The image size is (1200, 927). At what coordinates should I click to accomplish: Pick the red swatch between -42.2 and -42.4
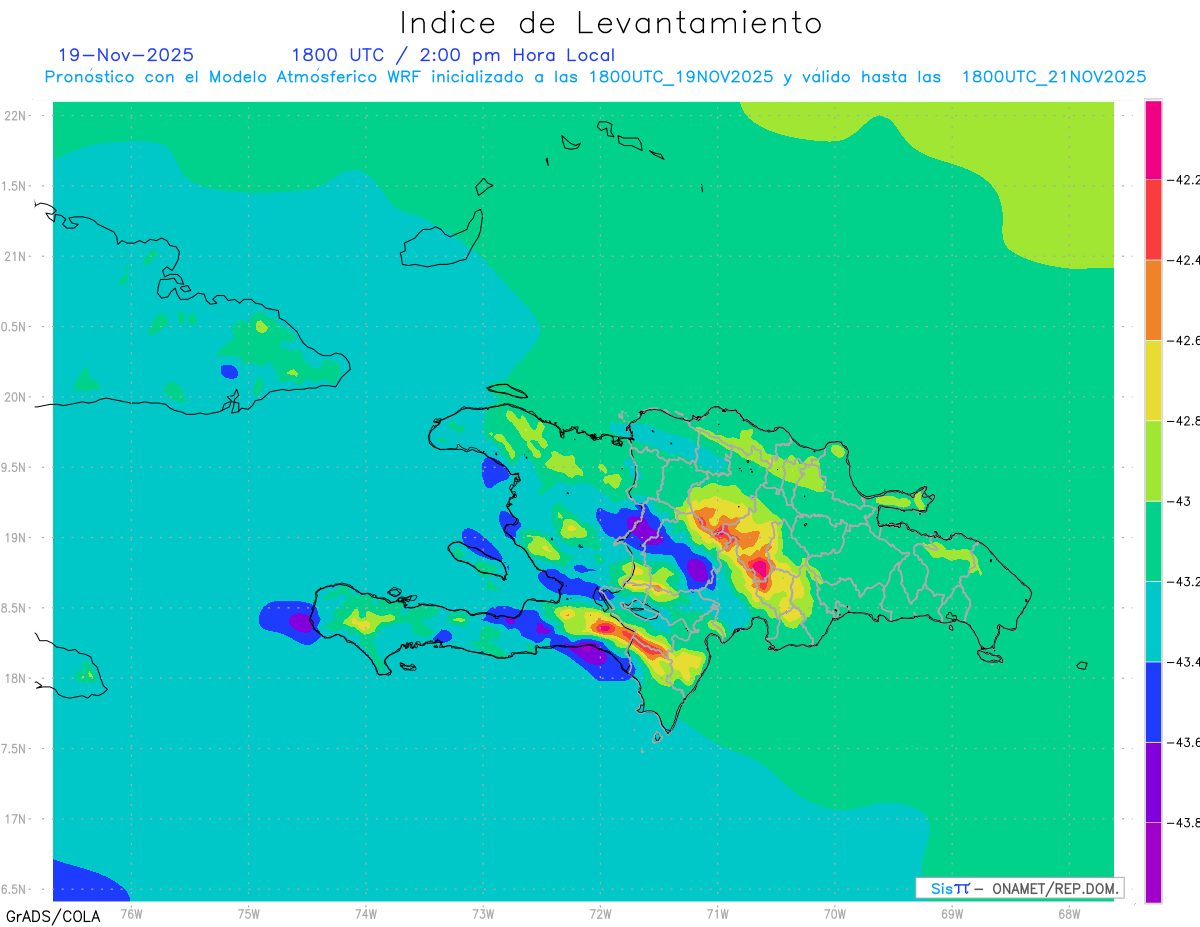click(1153, 220)
